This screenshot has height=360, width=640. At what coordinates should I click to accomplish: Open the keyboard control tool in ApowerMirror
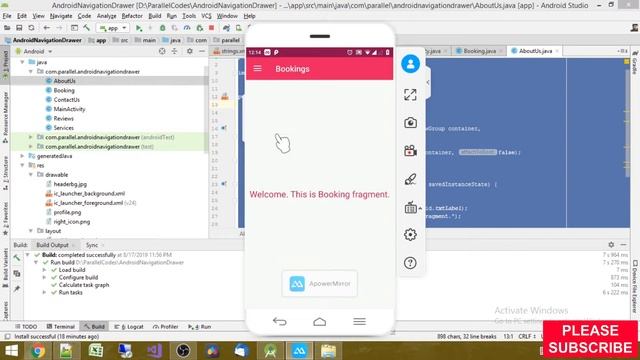pos(411,207)
